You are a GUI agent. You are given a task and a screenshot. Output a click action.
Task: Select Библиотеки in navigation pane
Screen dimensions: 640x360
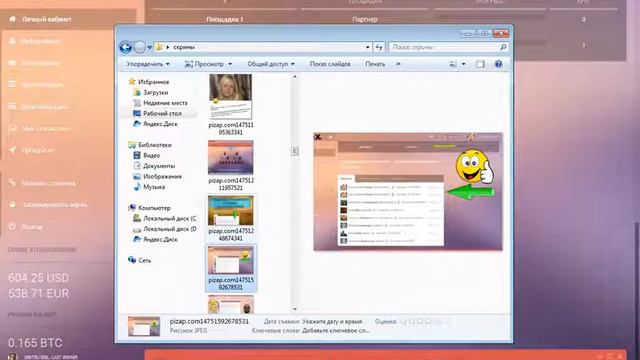click(x=155, y=145)
